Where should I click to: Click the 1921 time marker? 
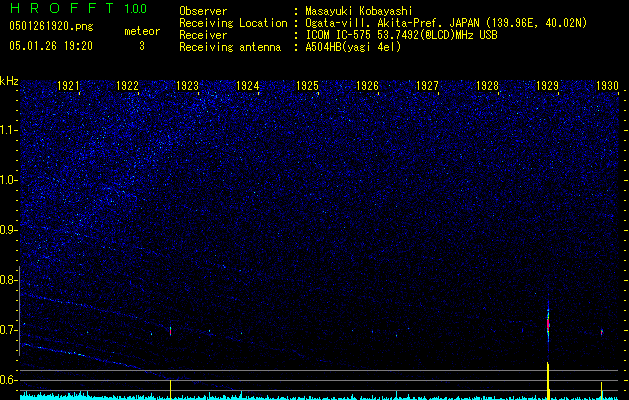(x=69, y=85)
